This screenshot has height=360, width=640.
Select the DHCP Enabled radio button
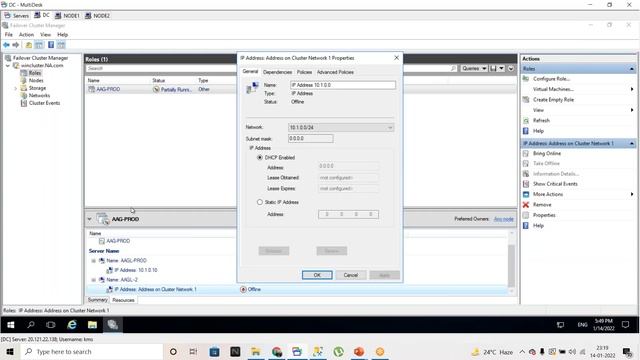coord(260,158)
